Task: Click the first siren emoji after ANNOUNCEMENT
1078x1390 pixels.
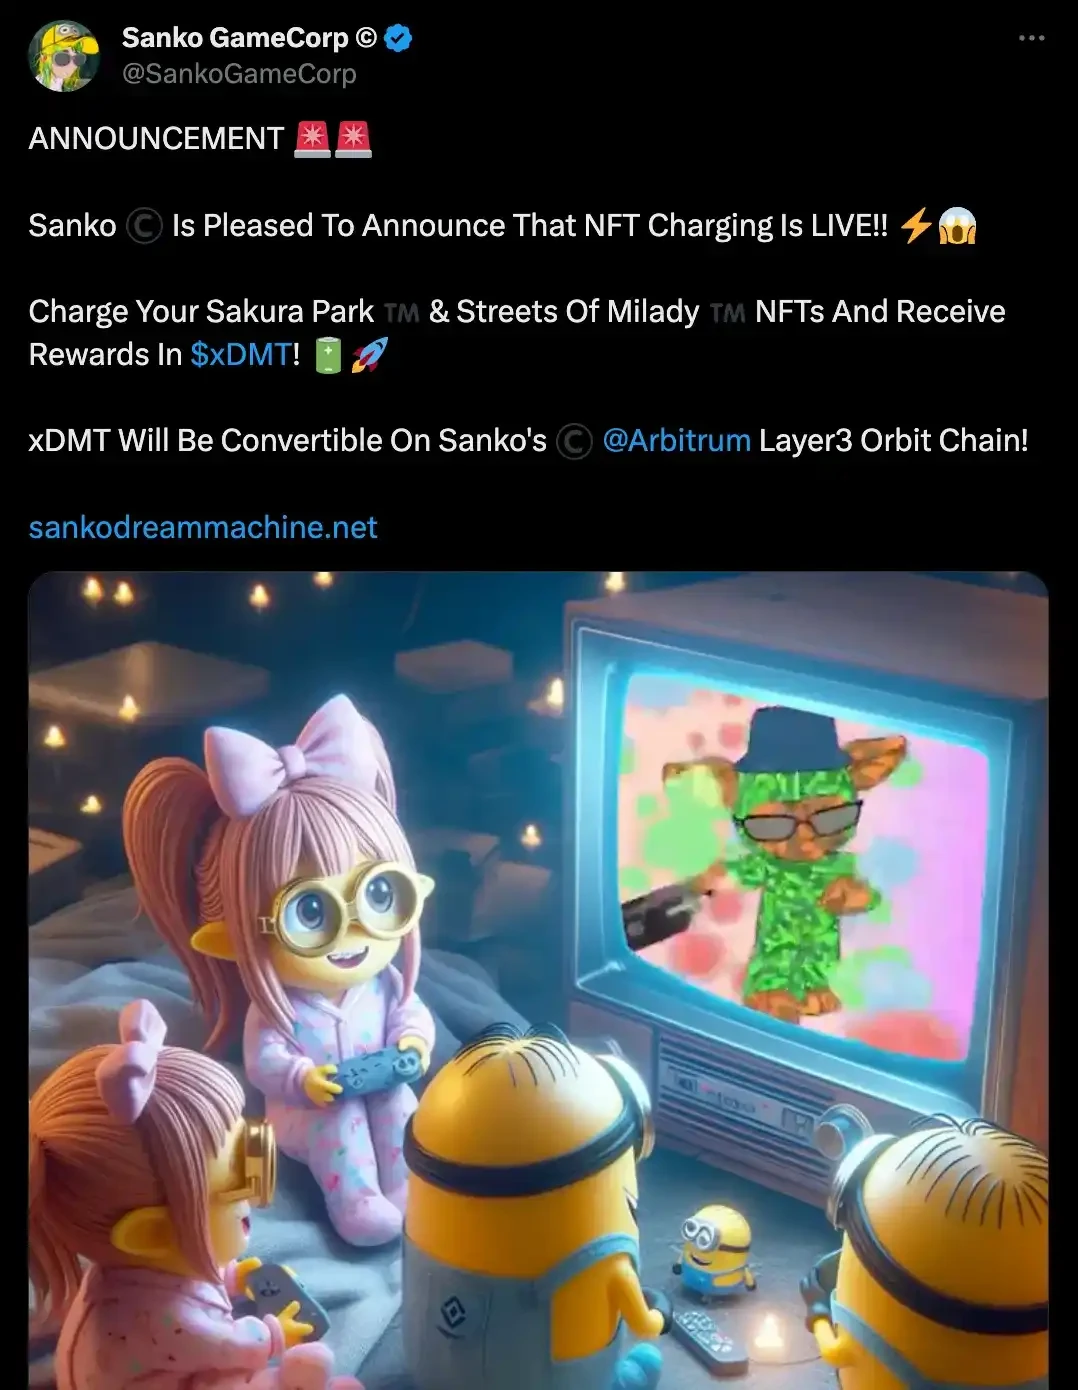Action: [x=313, y=139]
